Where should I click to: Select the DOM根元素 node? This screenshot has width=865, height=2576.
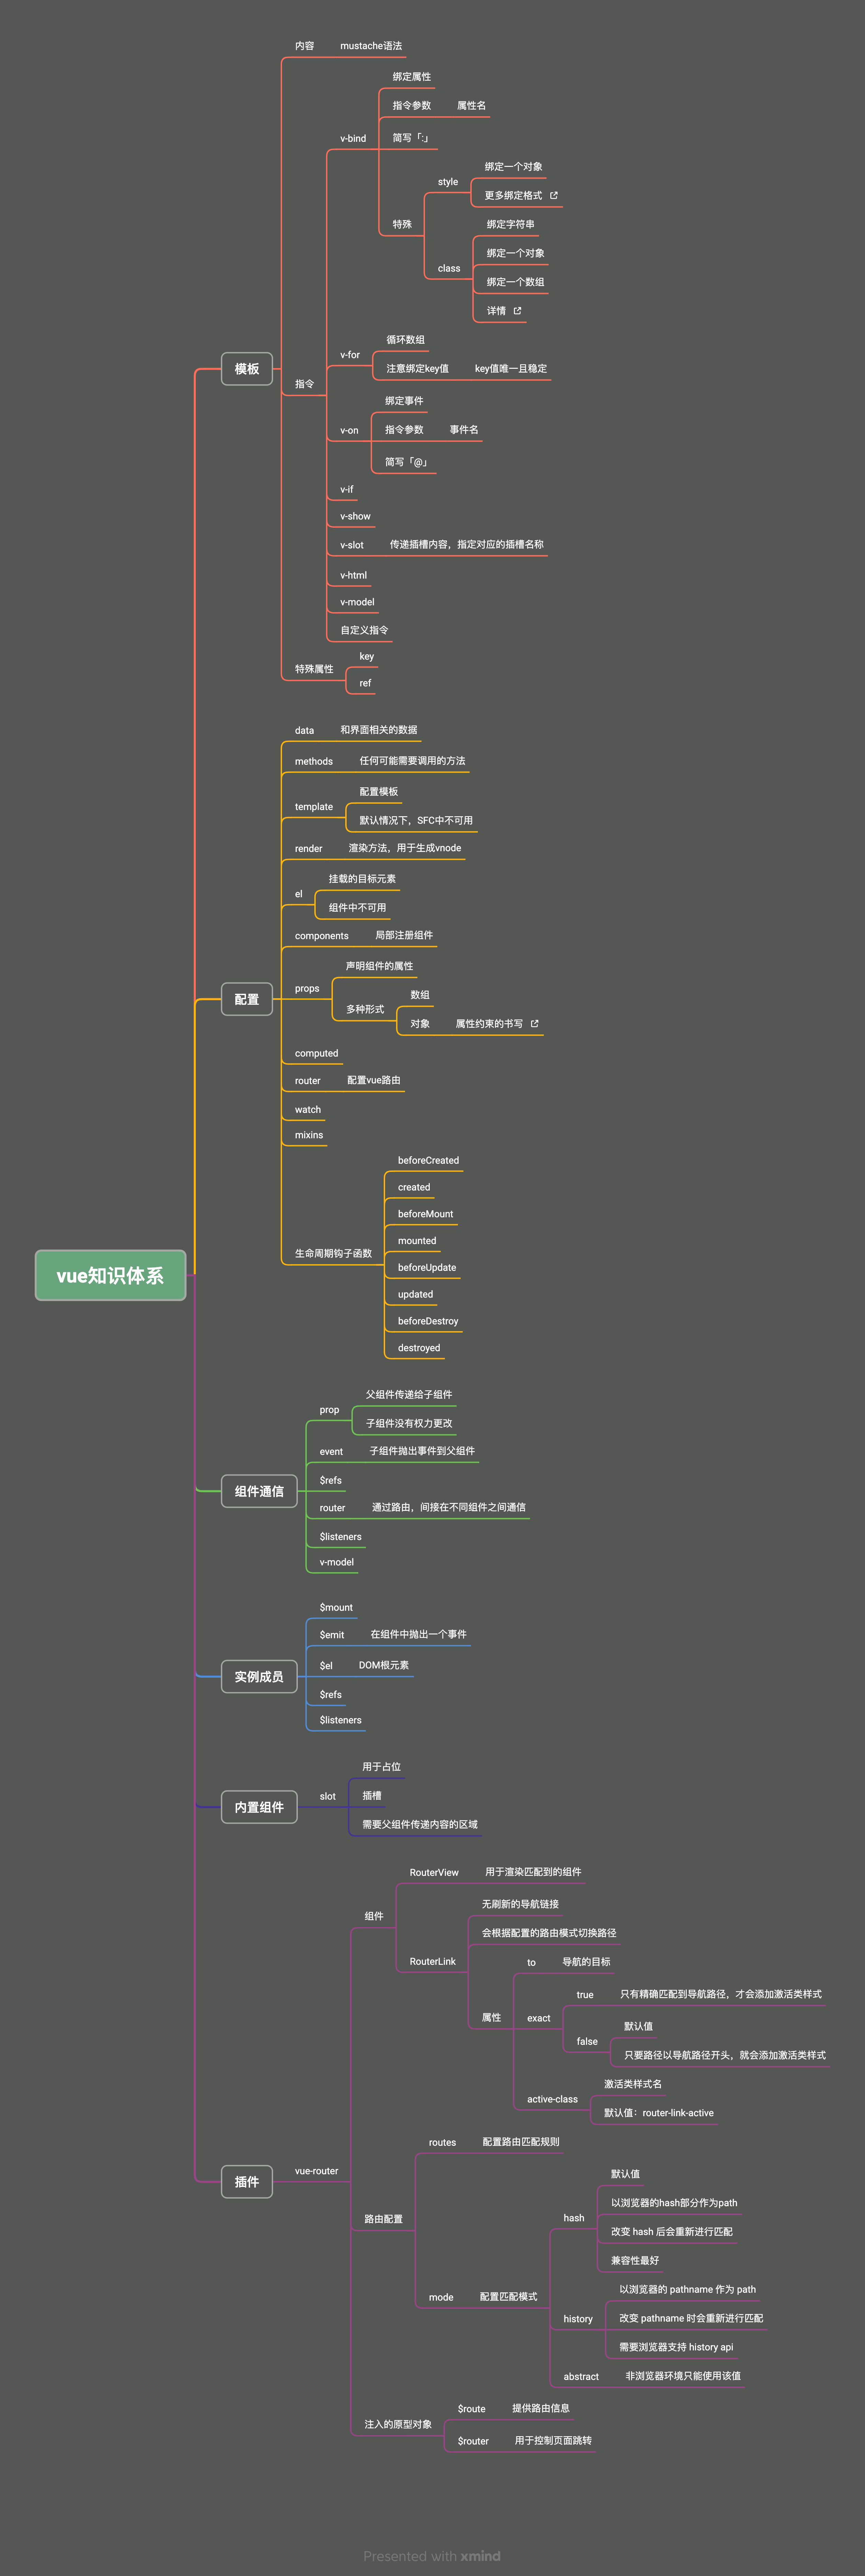(x=384, y=1666)
